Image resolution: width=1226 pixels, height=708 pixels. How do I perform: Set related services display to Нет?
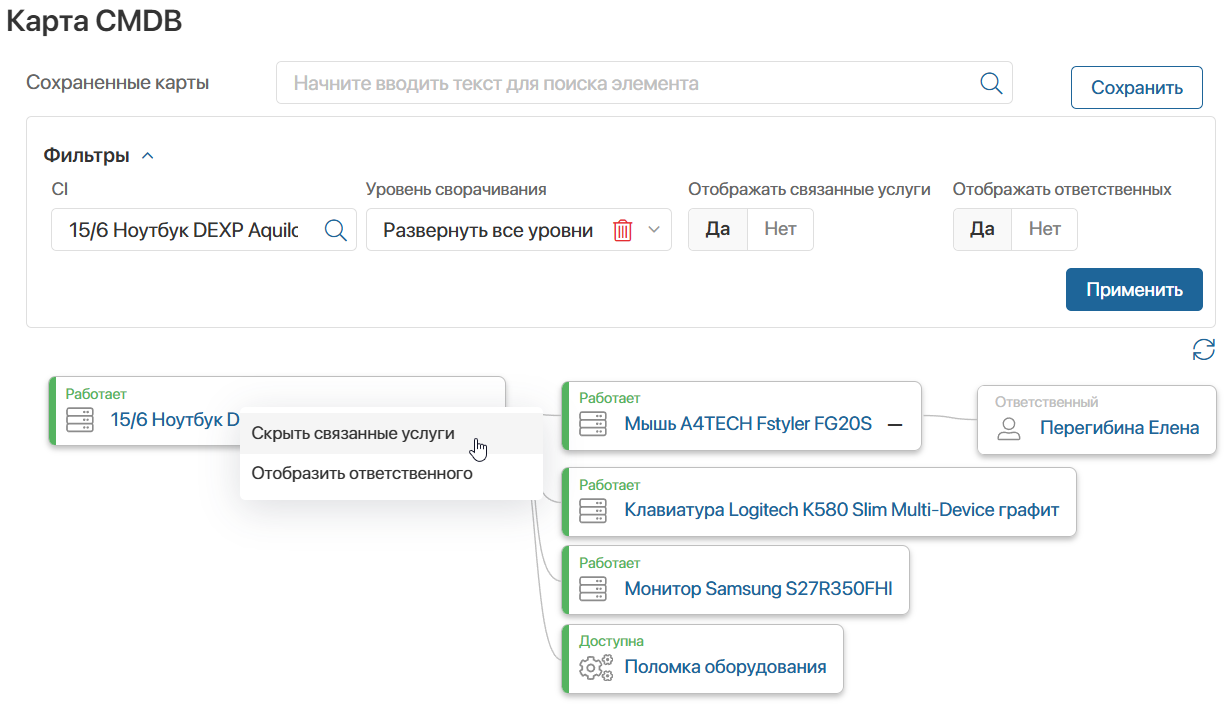[x=780, y=229]
